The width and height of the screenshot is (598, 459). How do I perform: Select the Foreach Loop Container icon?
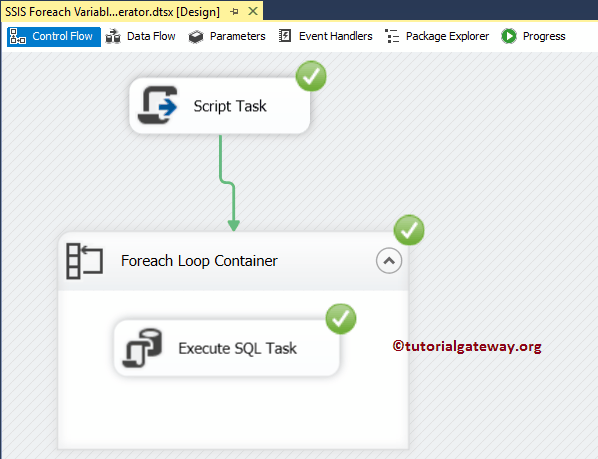click(x=84, y=261)
